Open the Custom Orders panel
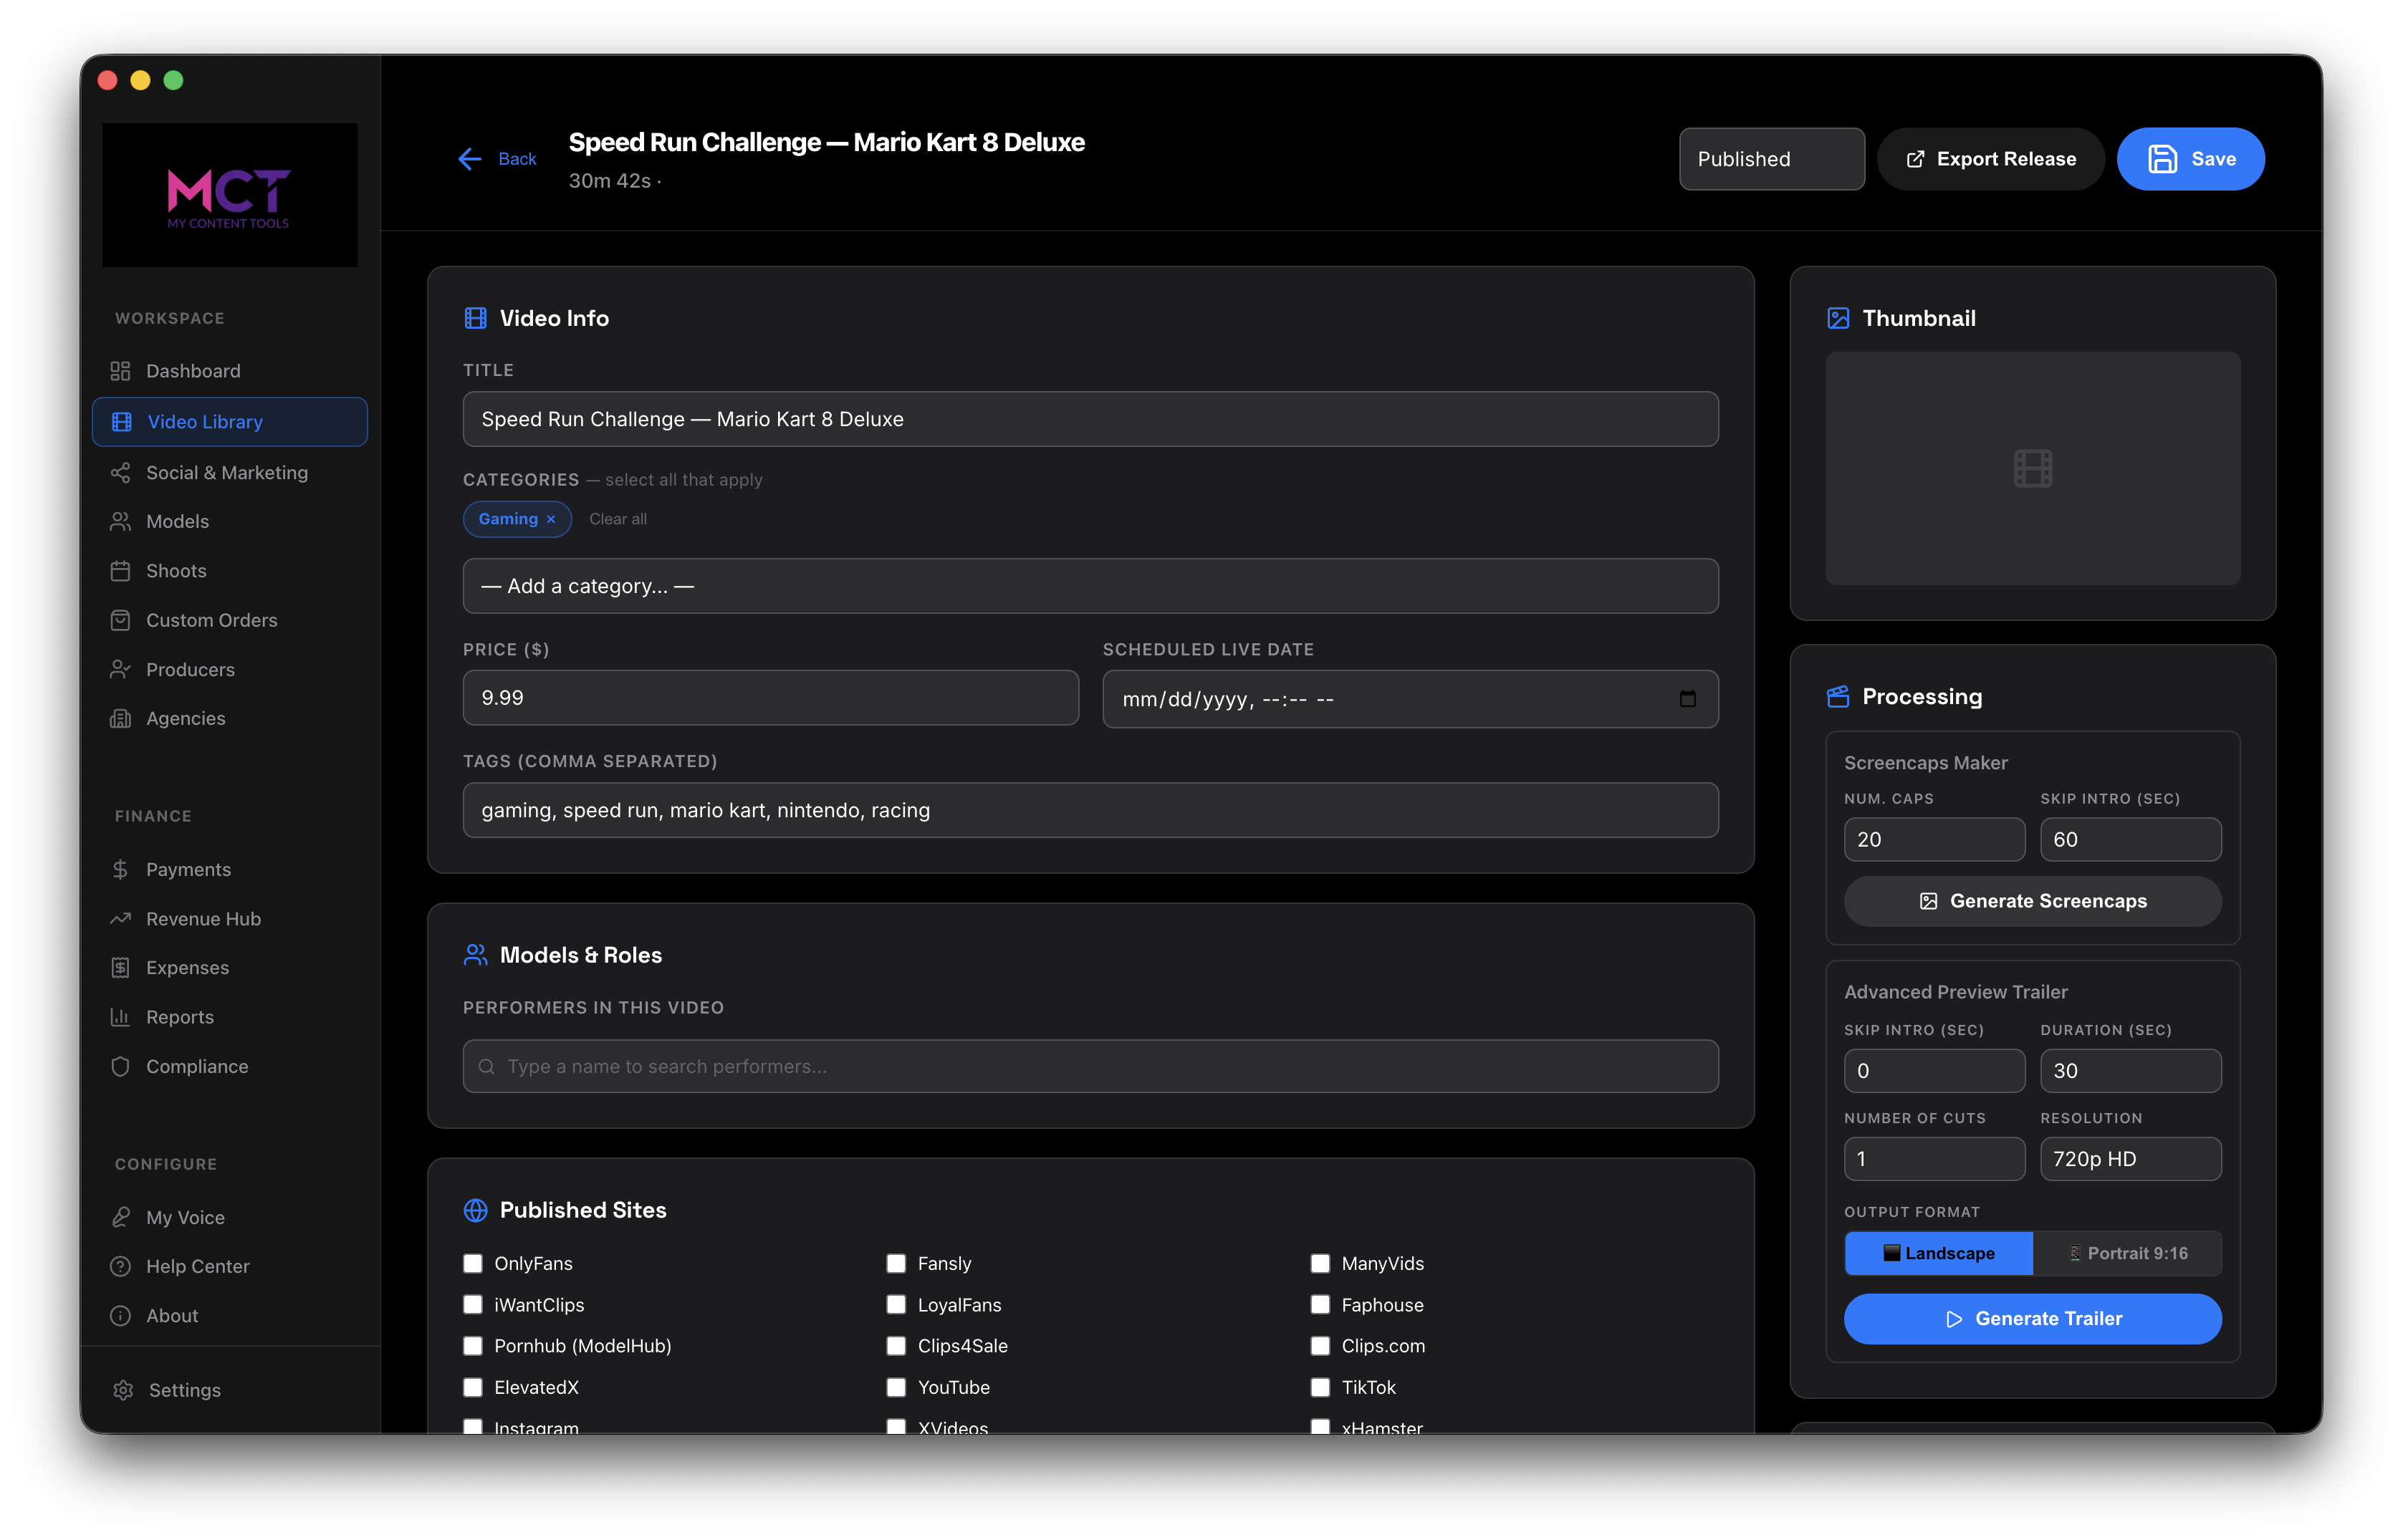 [x=211, y=620]
